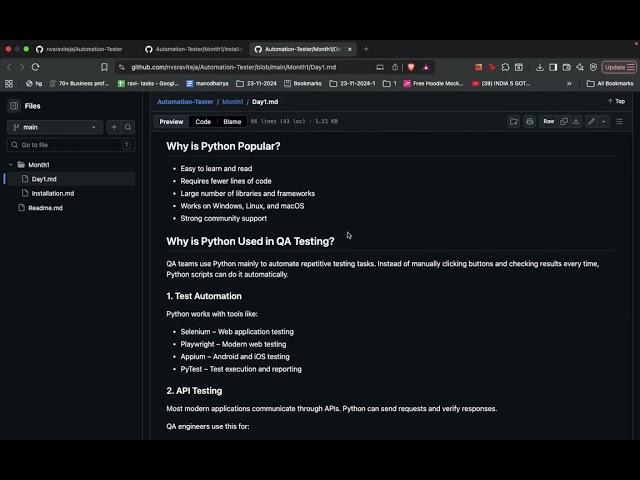Collapse the Month1 folder tree
Image resolution: width=640 pixels, height=480 pixels.
(x=11, y=165)
